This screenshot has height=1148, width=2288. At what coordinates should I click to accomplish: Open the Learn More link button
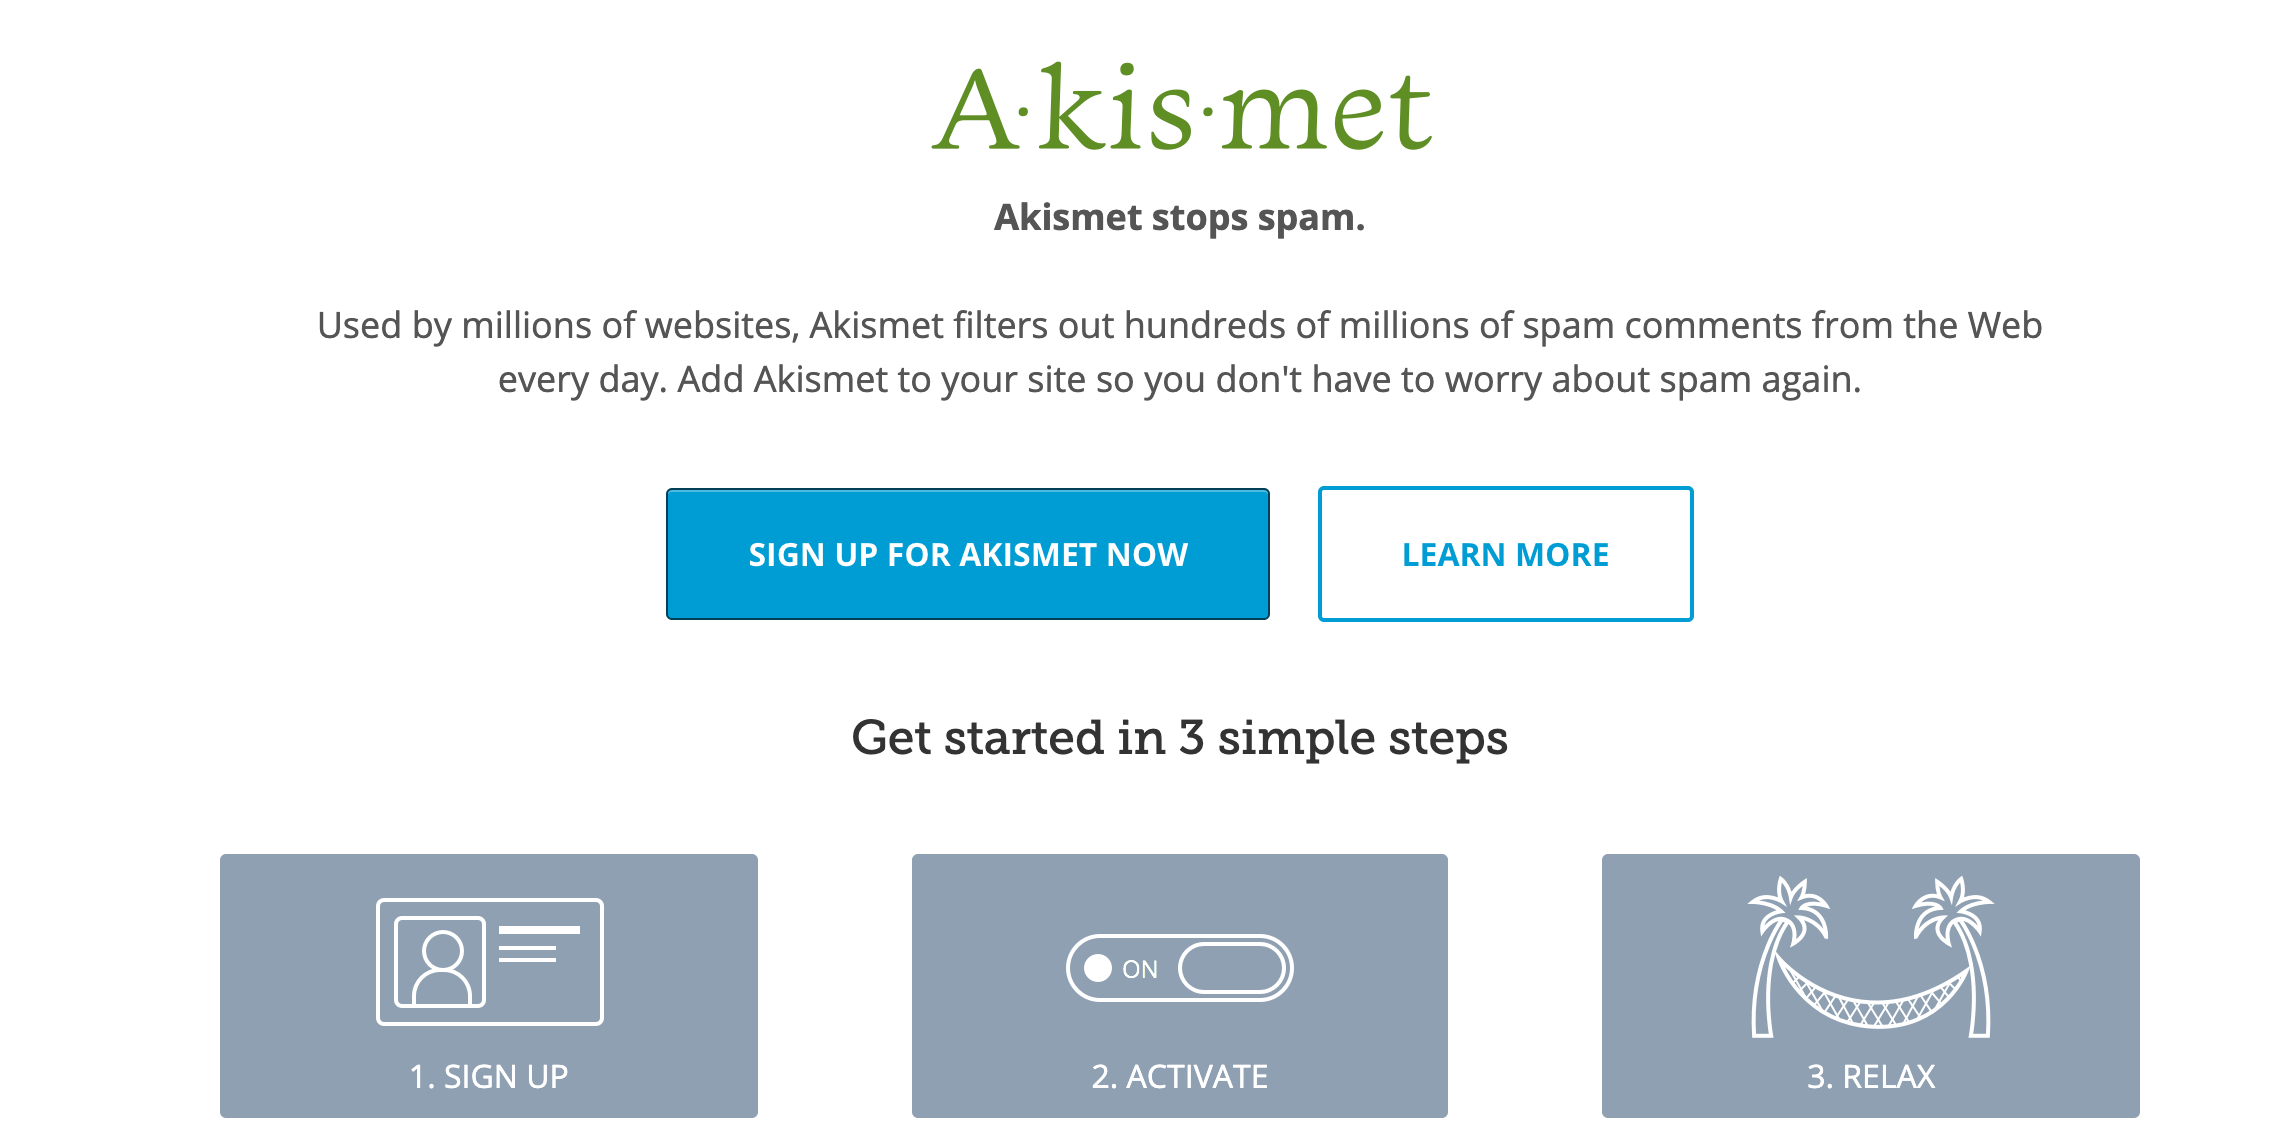pos(1505,554)
